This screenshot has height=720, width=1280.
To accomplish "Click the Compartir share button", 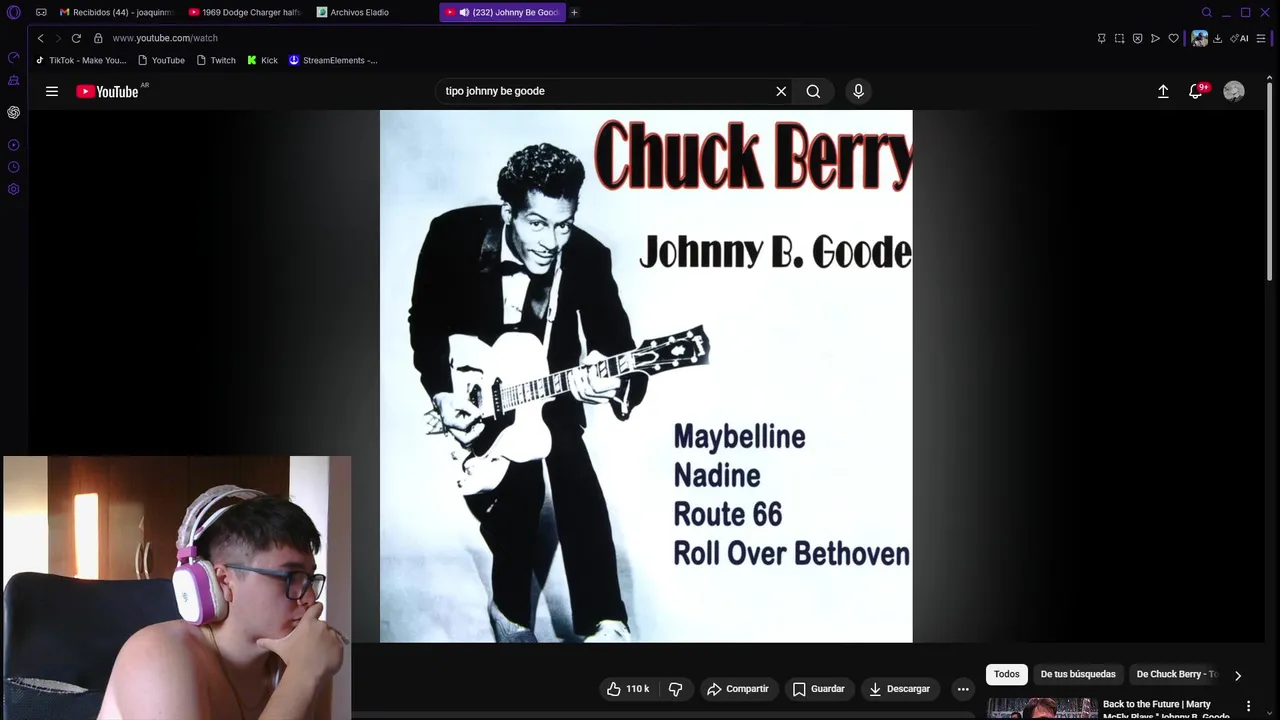I will pos(738,689).
